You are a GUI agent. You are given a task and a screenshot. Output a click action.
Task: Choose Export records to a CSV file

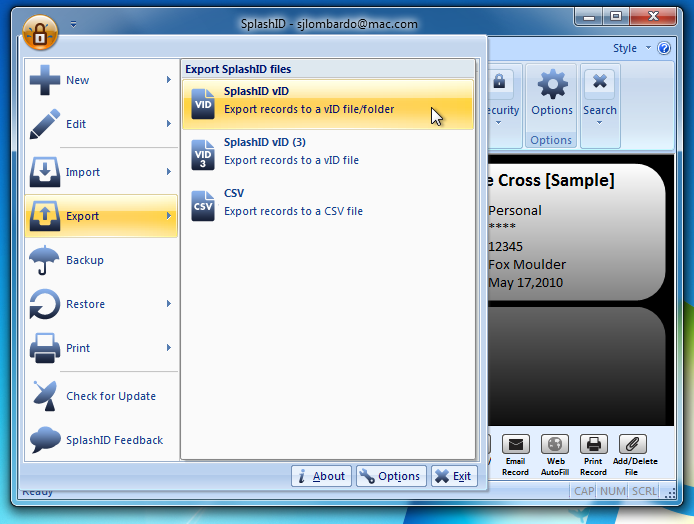click(328, 206)
